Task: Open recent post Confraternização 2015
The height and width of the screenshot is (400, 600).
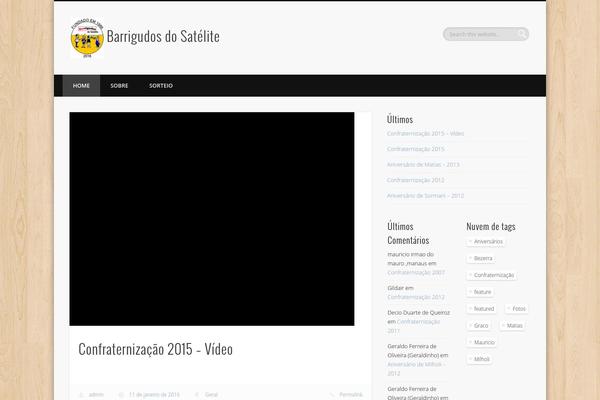Action: pyautogui.click(x=416, y=149)
